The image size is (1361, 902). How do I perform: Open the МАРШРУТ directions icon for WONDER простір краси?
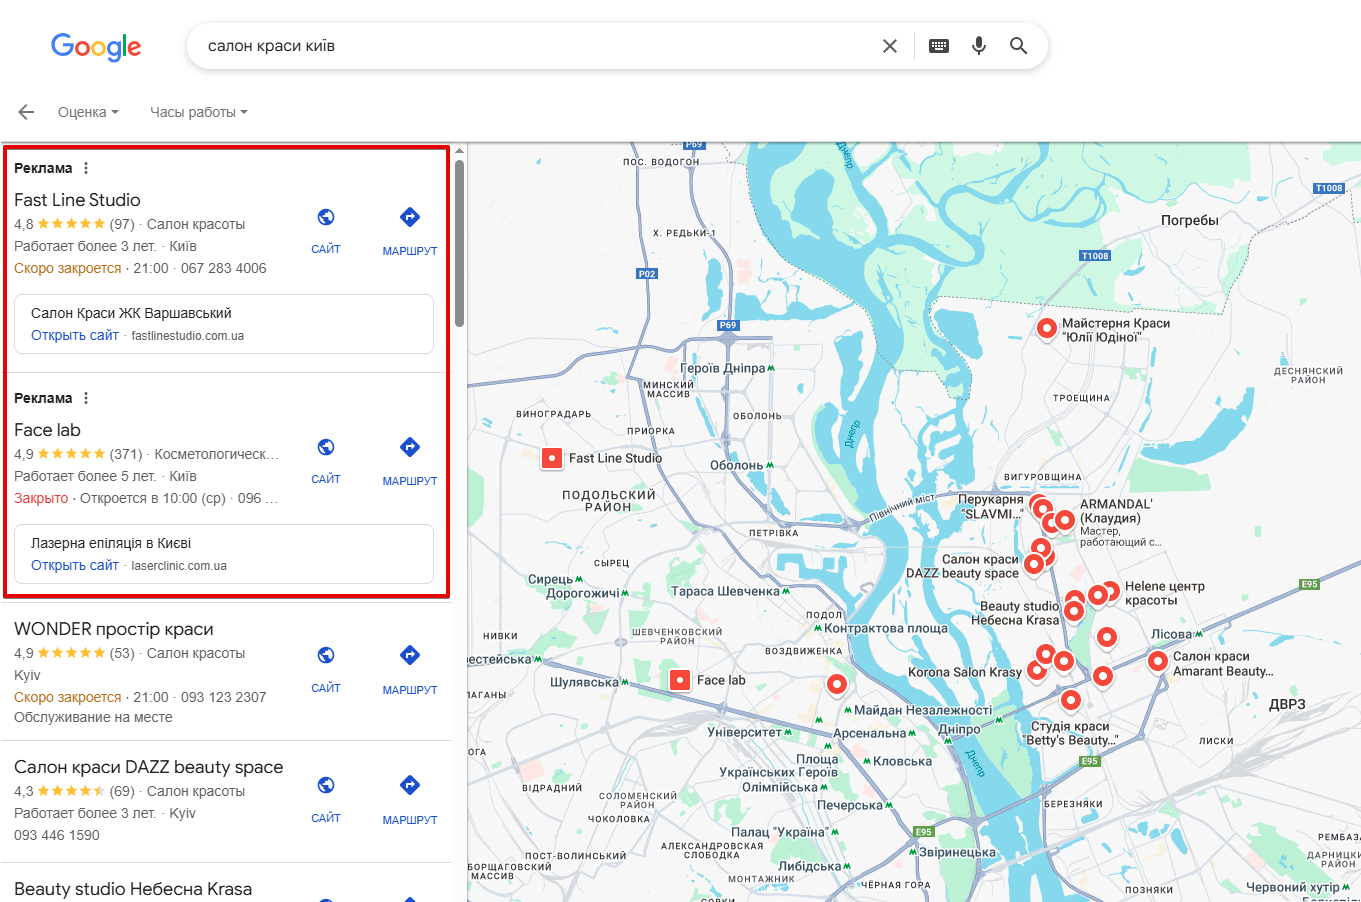click(409, 655)
